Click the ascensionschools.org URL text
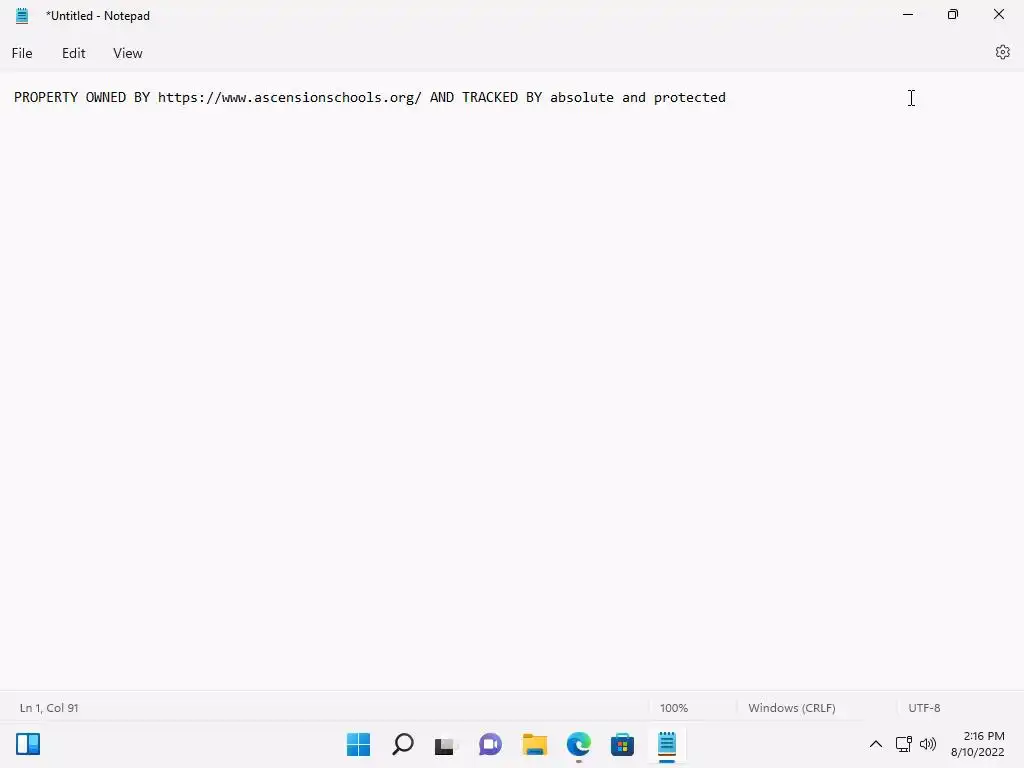 (289, 97)
